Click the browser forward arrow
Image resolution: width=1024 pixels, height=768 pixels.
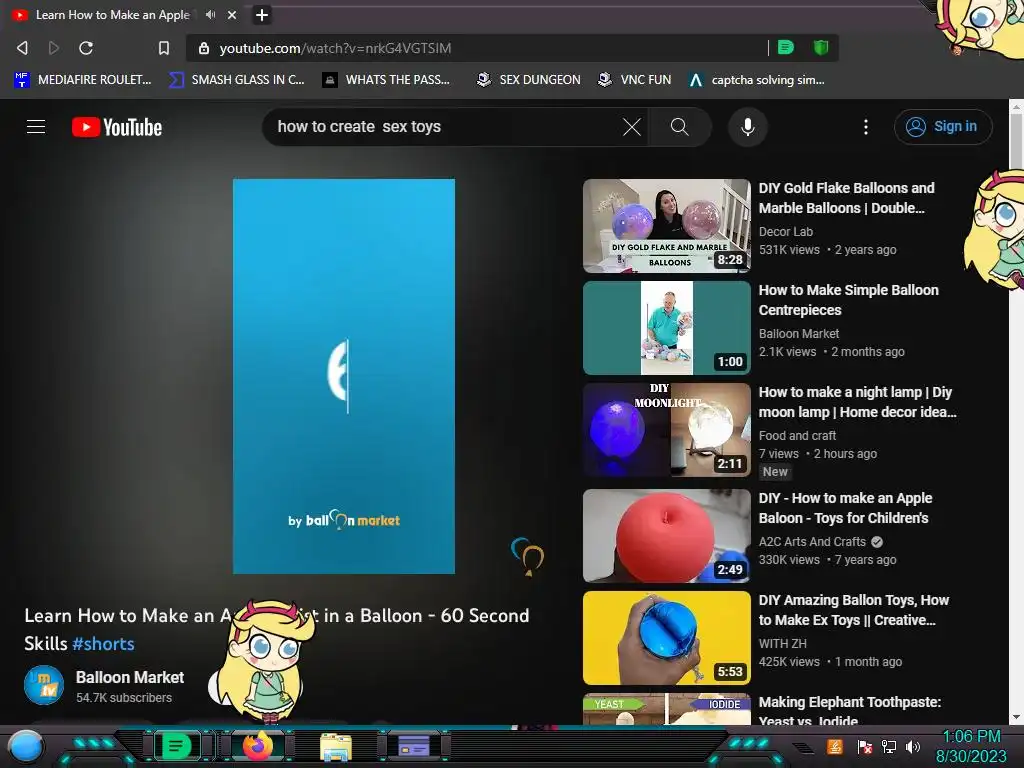click(54, 48)
